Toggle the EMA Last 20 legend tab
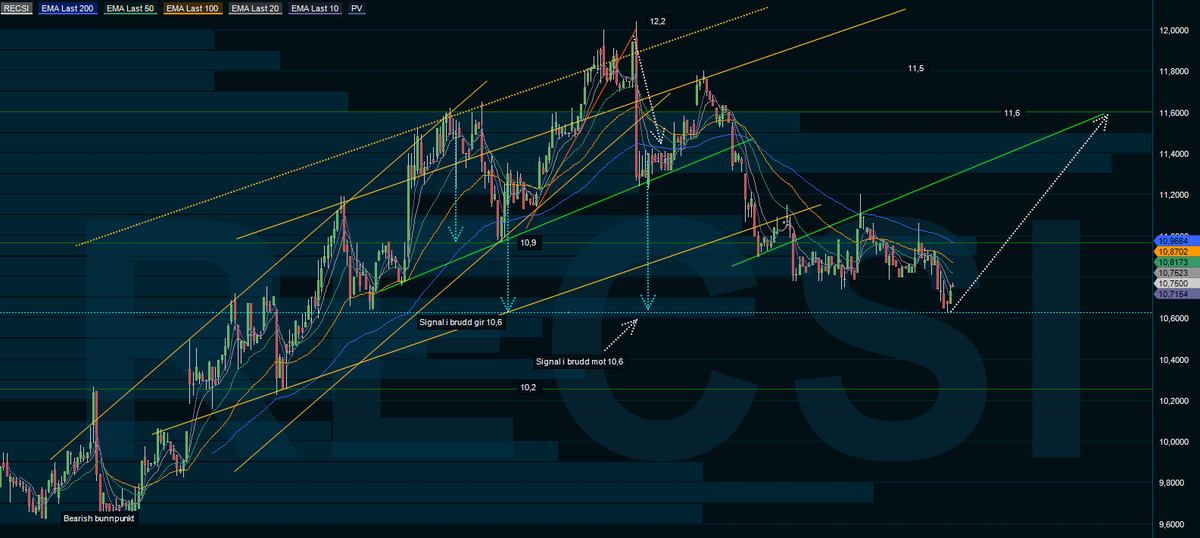 pyautogui.click(x=257, y=8)
